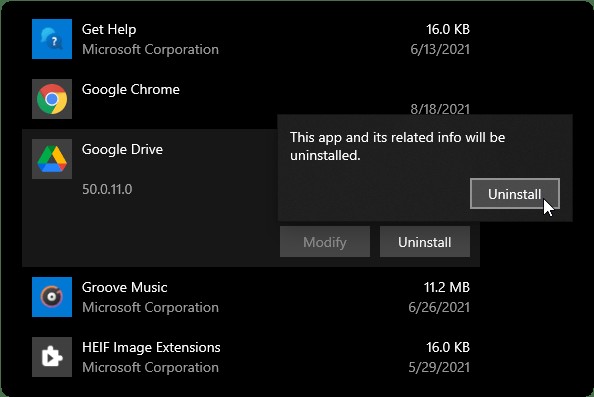Click the Google Drive version 50.0.11.0 text
Screen dimensions: 594x397
tap(107, 189)
